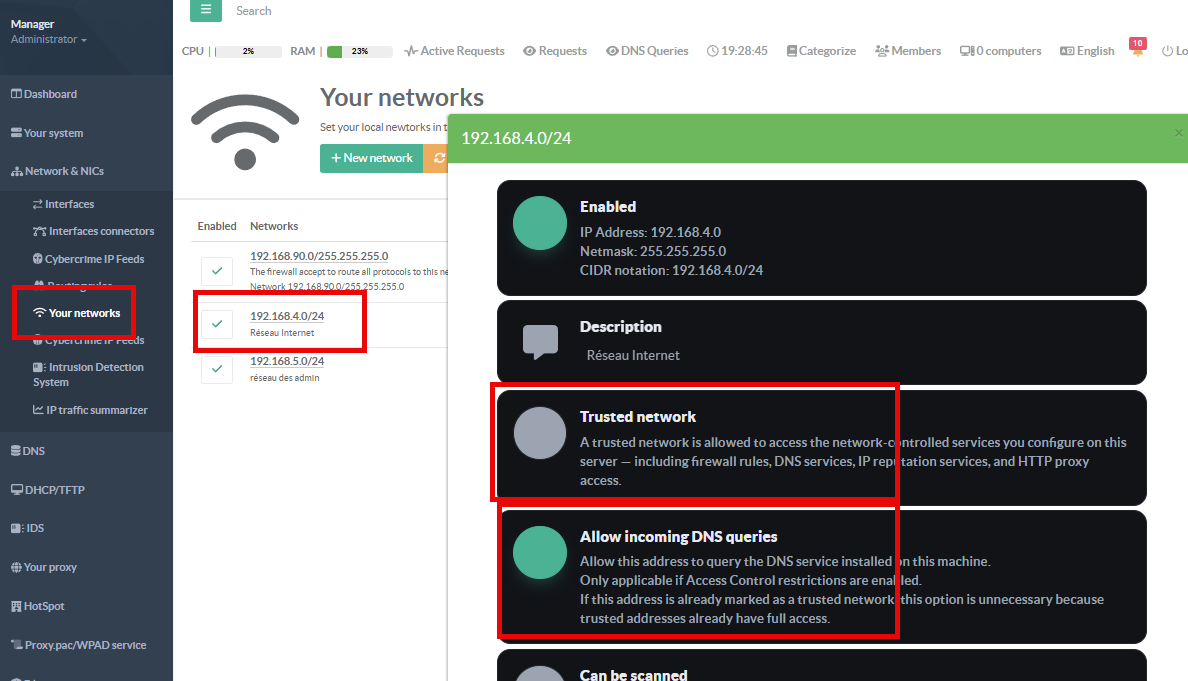This screenshot has width=1188, height=681.
Task: Click the notification bell icon
Action: click(x=1137, y=51)
